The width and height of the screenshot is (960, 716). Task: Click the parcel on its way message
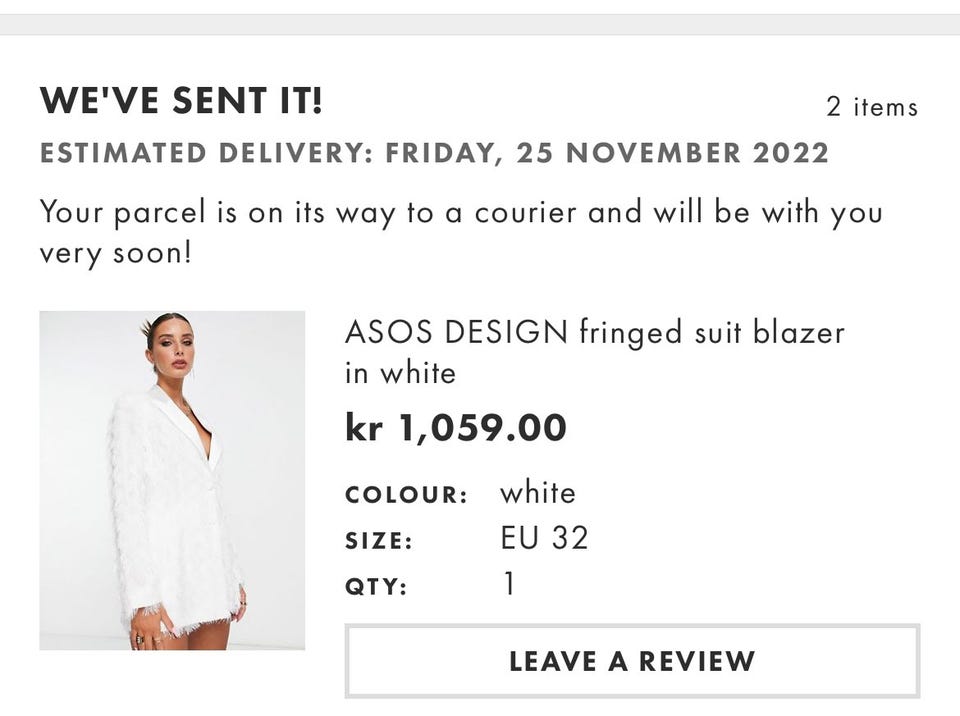point(460,232)
